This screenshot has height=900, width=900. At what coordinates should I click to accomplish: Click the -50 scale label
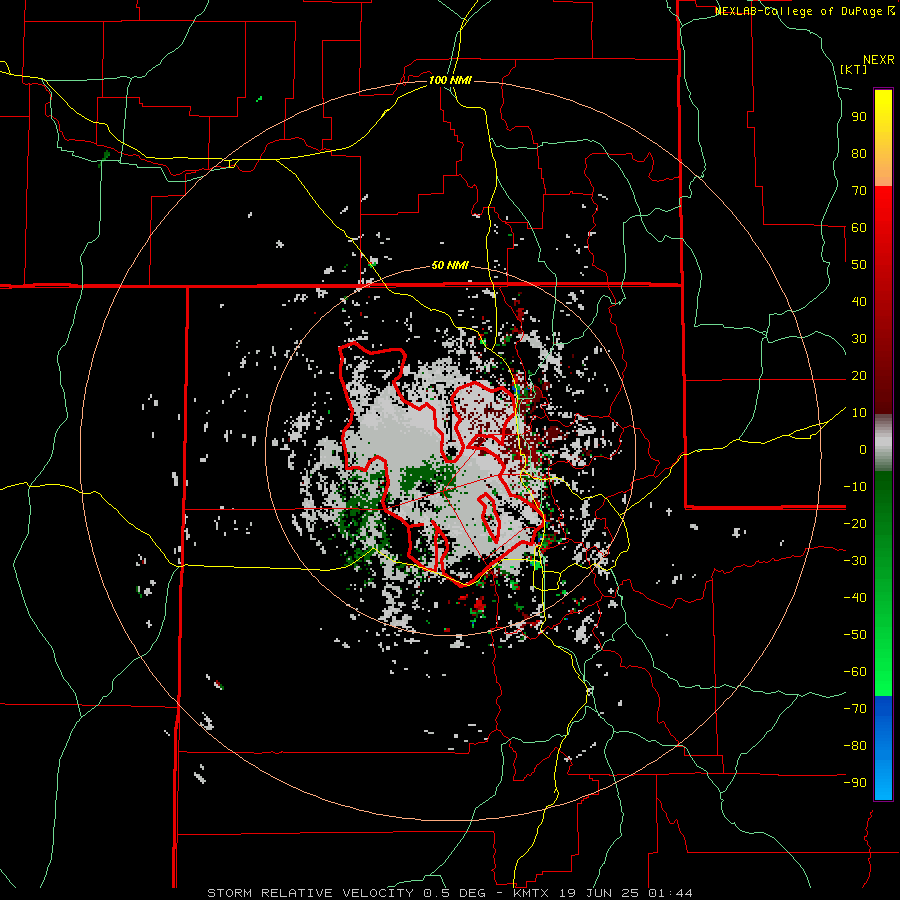point(855,635)
